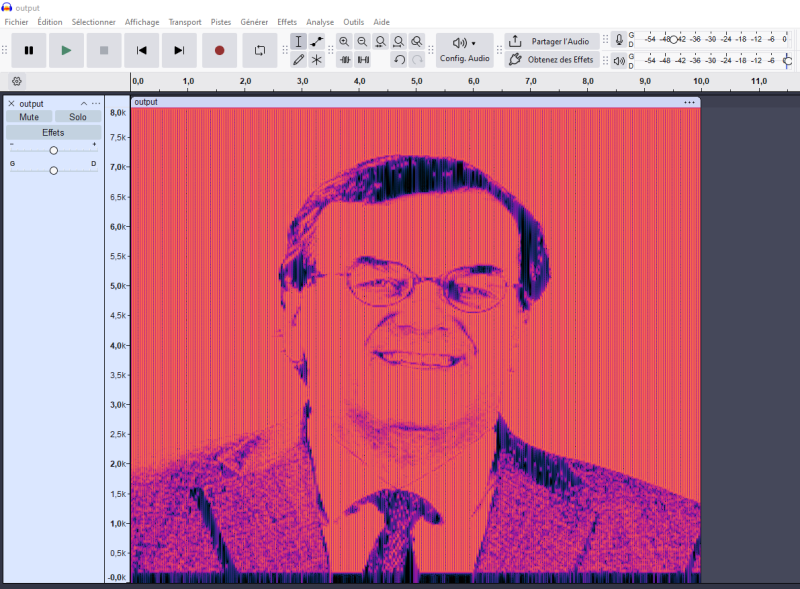Zoom out of the waveform
Screen dimensions: 800x589
click(362, 41)
